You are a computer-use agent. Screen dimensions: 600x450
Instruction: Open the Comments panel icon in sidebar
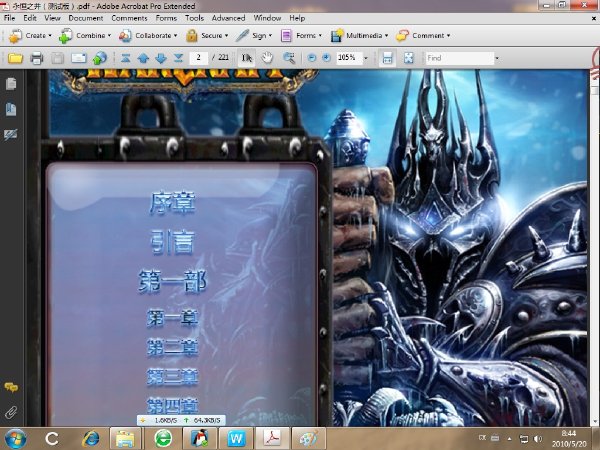pos(11,388)
